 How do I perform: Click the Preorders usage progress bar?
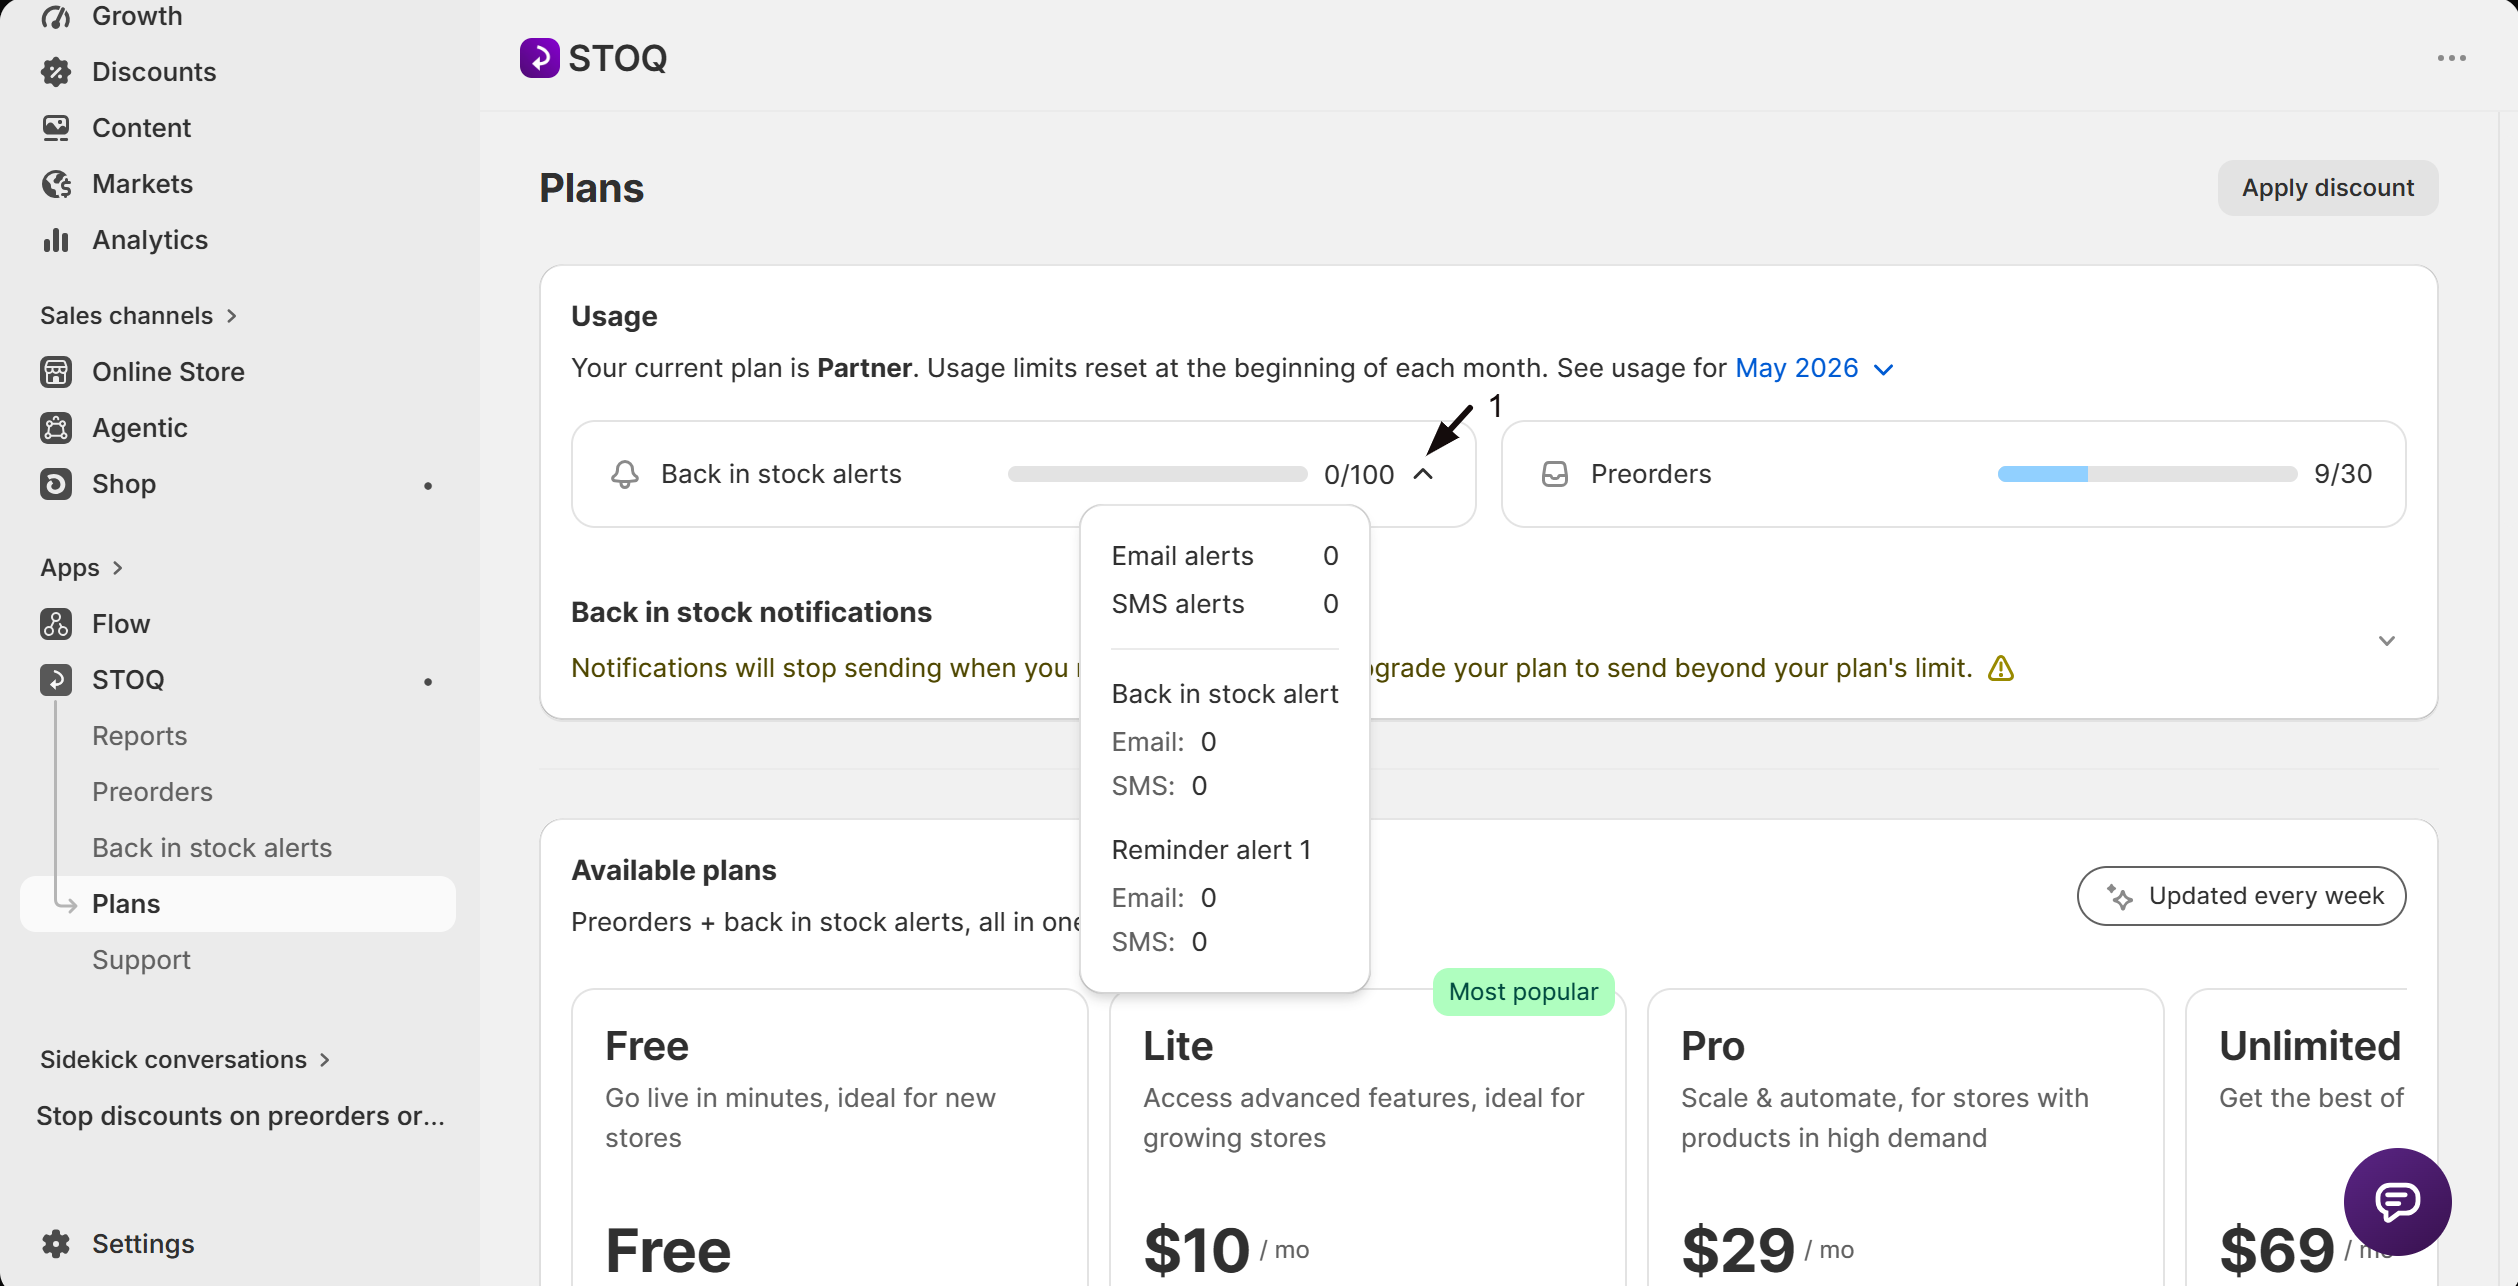[x=2147, y=474]
